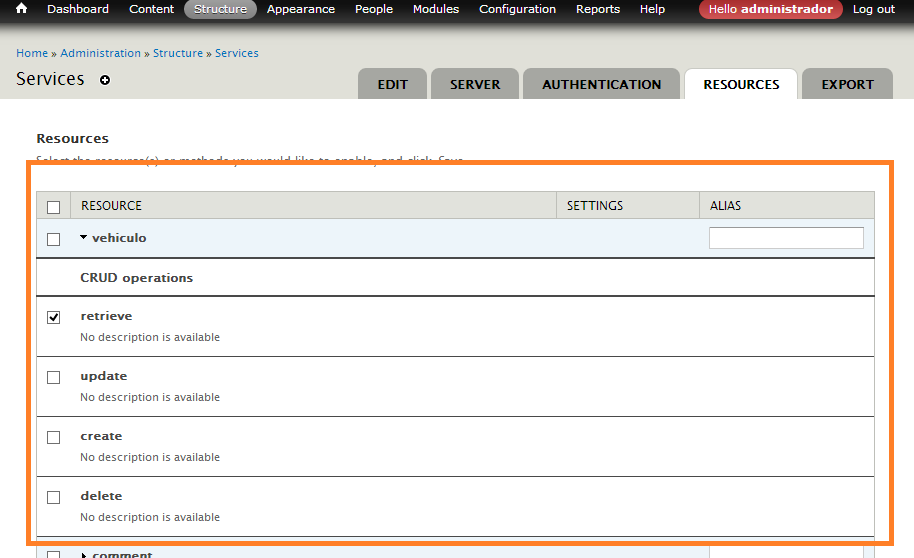This screenshot has width=914, height=558.
Task: Toggle the select-all checkbox in table header
Action: tap(54, 207)
